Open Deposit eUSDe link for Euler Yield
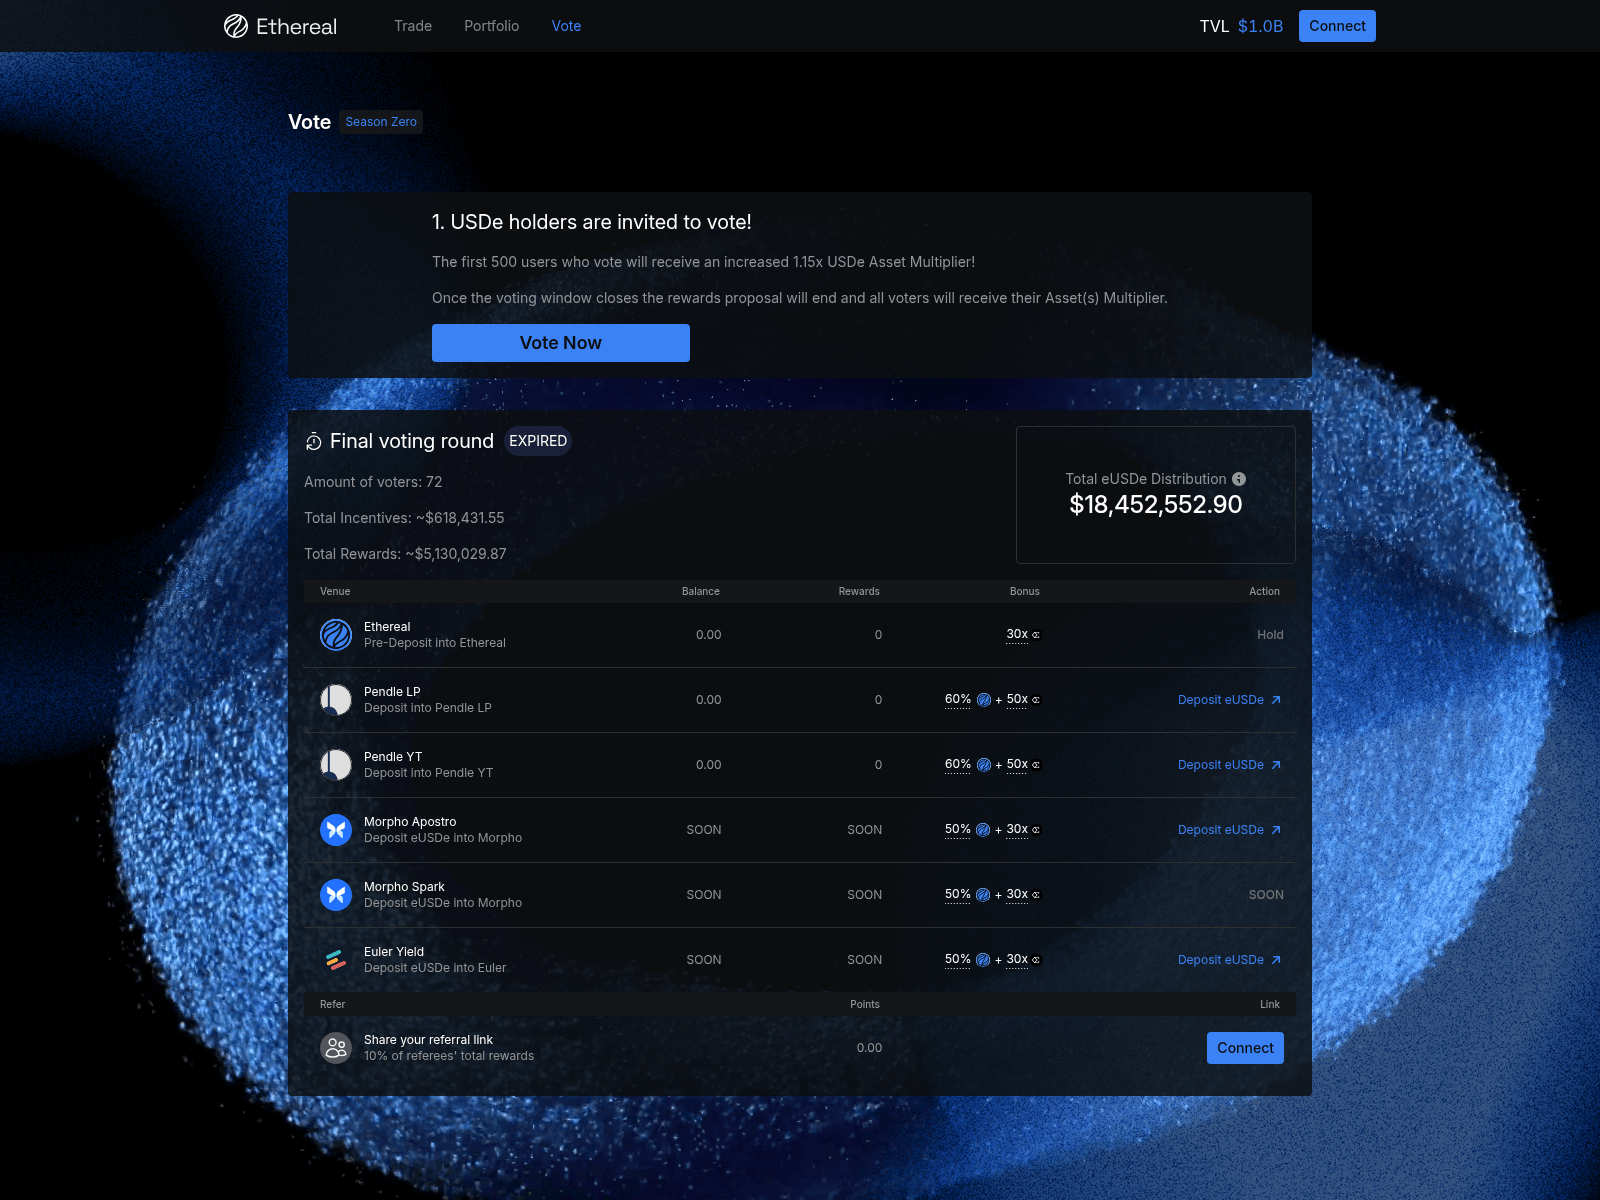The image size is (1600, 1200). click(1230, 960)
